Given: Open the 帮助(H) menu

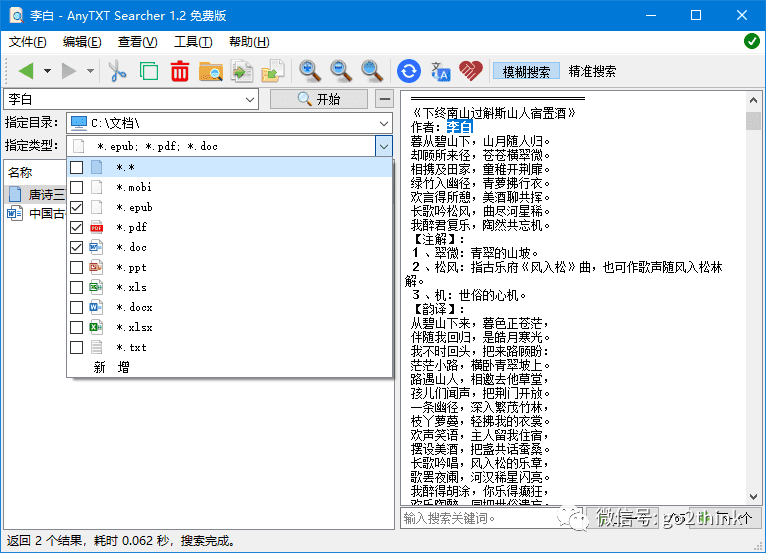Looking at the screenshot, I should pos(249,42).
